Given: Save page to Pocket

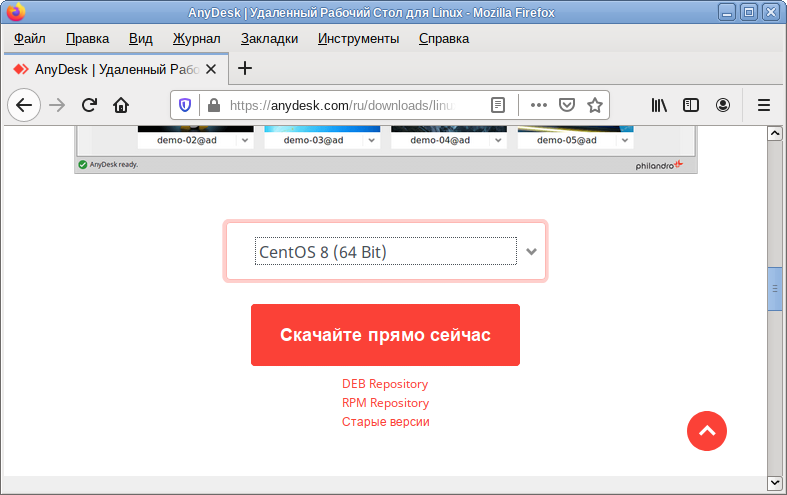Looking at the screenshot, I should pyautogui.click(x=567, y=105).
